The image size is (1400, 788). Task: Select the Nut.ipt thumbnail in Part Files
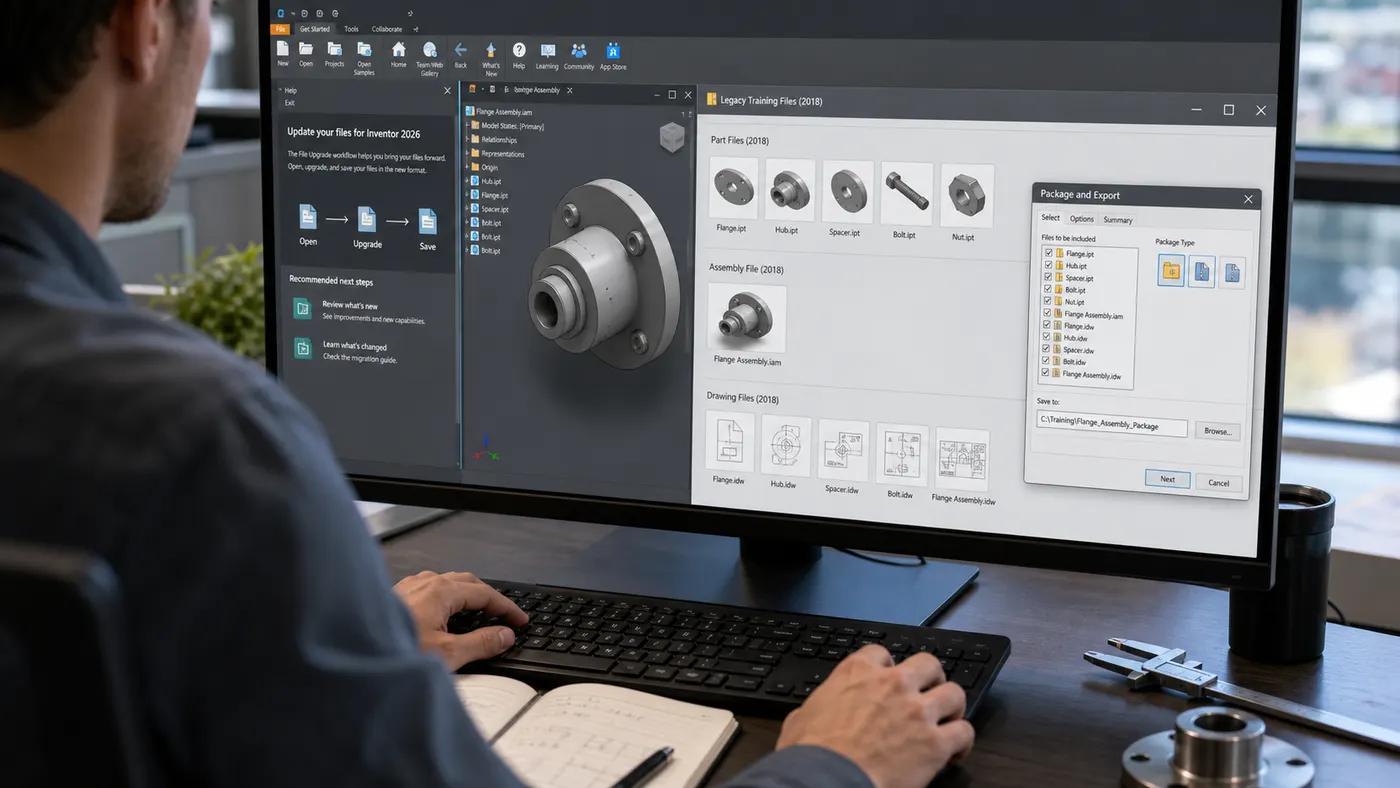click(x=967, y=195)
